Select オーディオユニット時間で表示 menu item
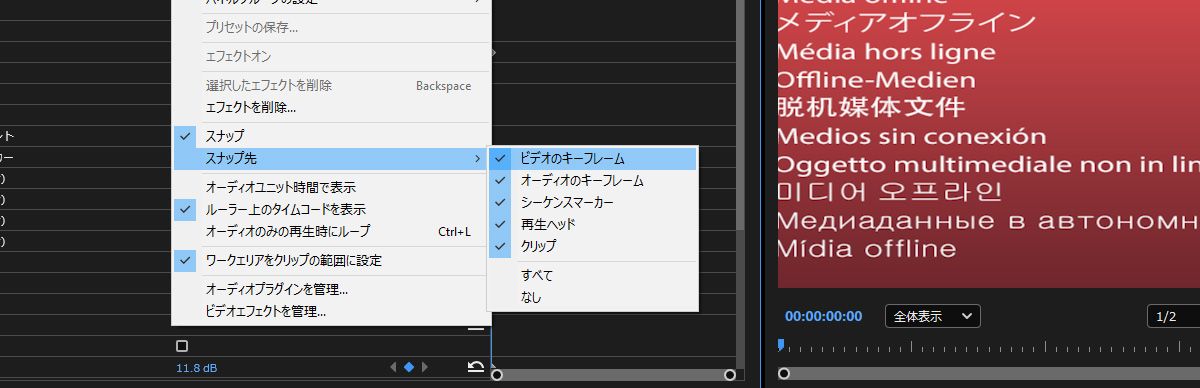Viewport: 1200px width, 388px height. [x=331, y=187]
